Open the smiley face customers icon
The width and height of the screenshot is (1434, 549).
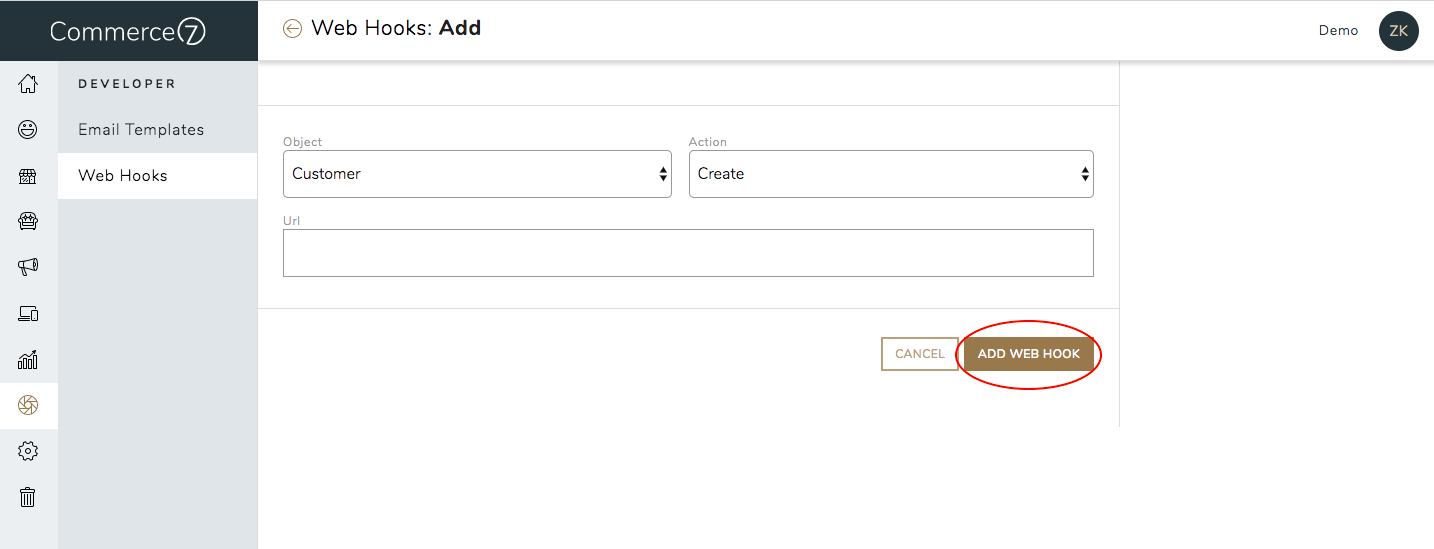click(x=28, y=129)
